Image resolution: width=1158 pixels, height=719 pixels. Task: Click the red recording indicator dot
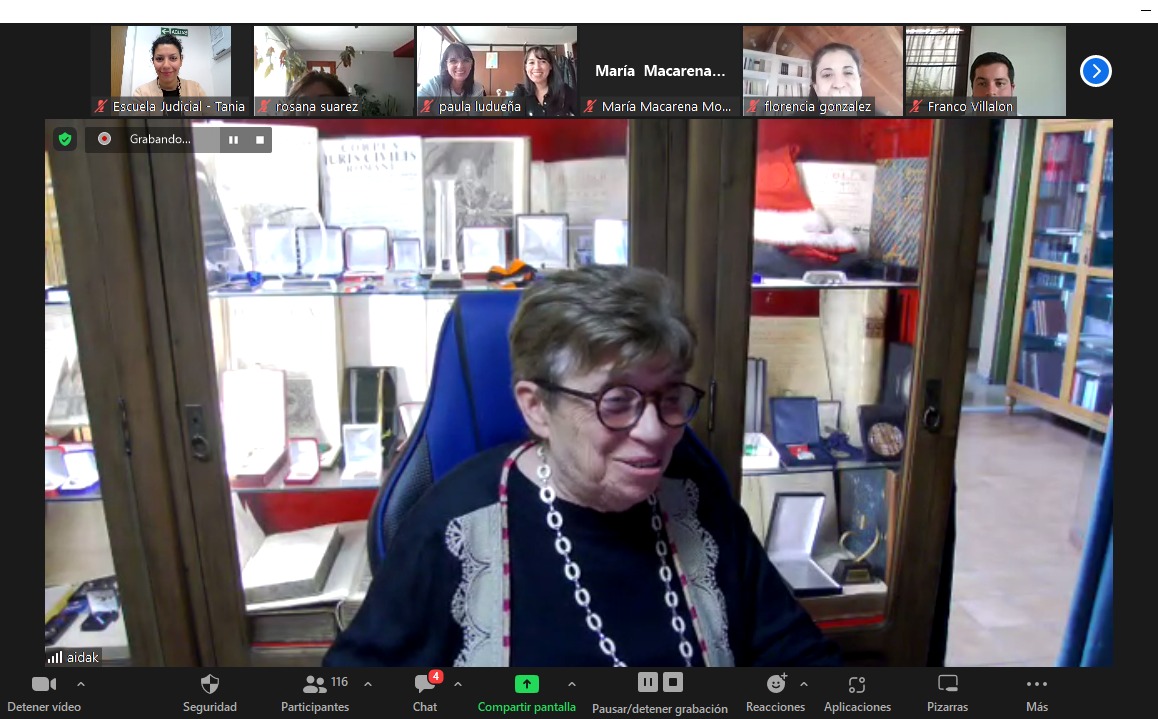pyautogui.click(x=105, y=139)
